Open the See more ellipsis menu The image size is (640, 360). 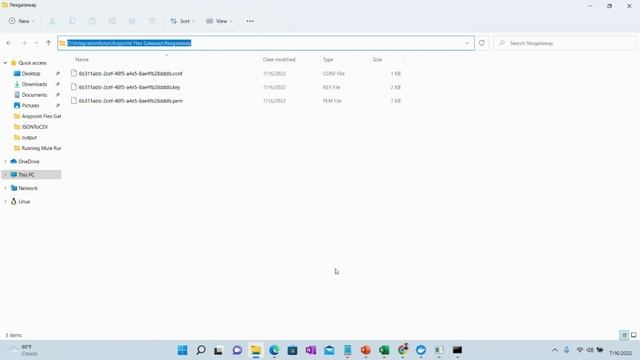(x=250, y=21)
